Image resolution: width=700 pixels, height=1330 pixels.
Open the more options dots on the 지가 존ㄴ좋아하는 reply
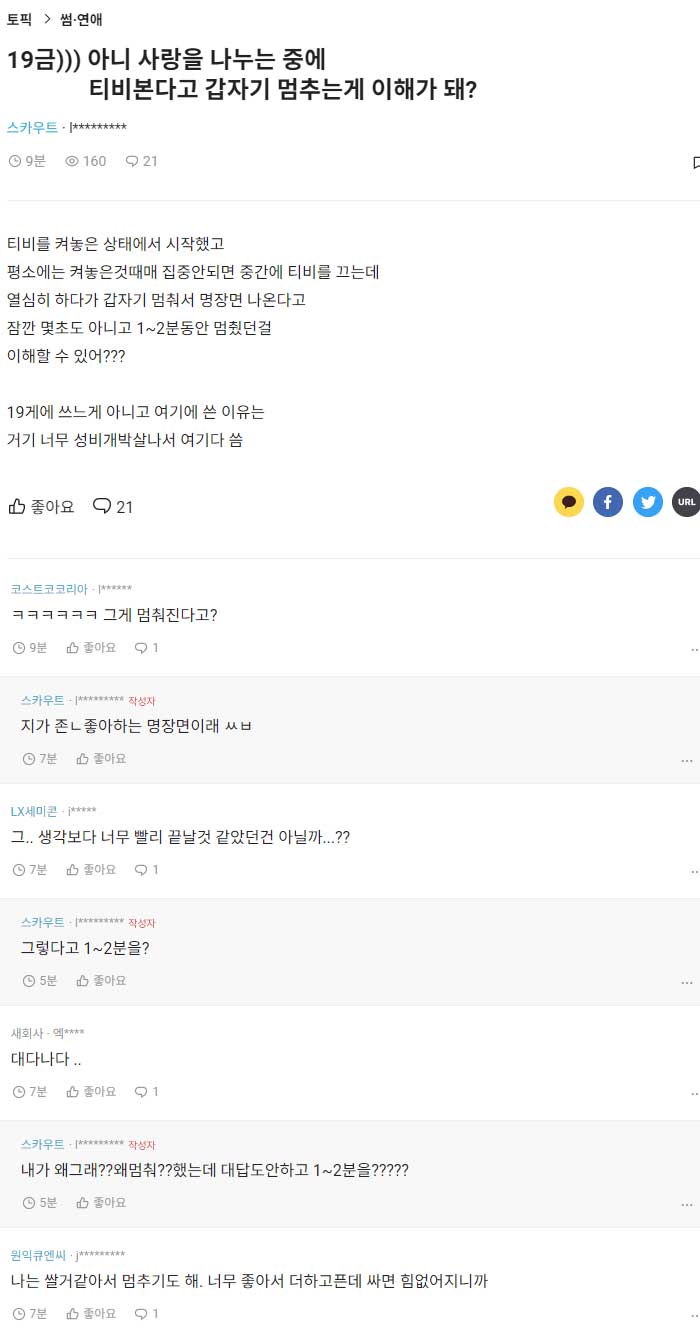click(x=686, y=760)
